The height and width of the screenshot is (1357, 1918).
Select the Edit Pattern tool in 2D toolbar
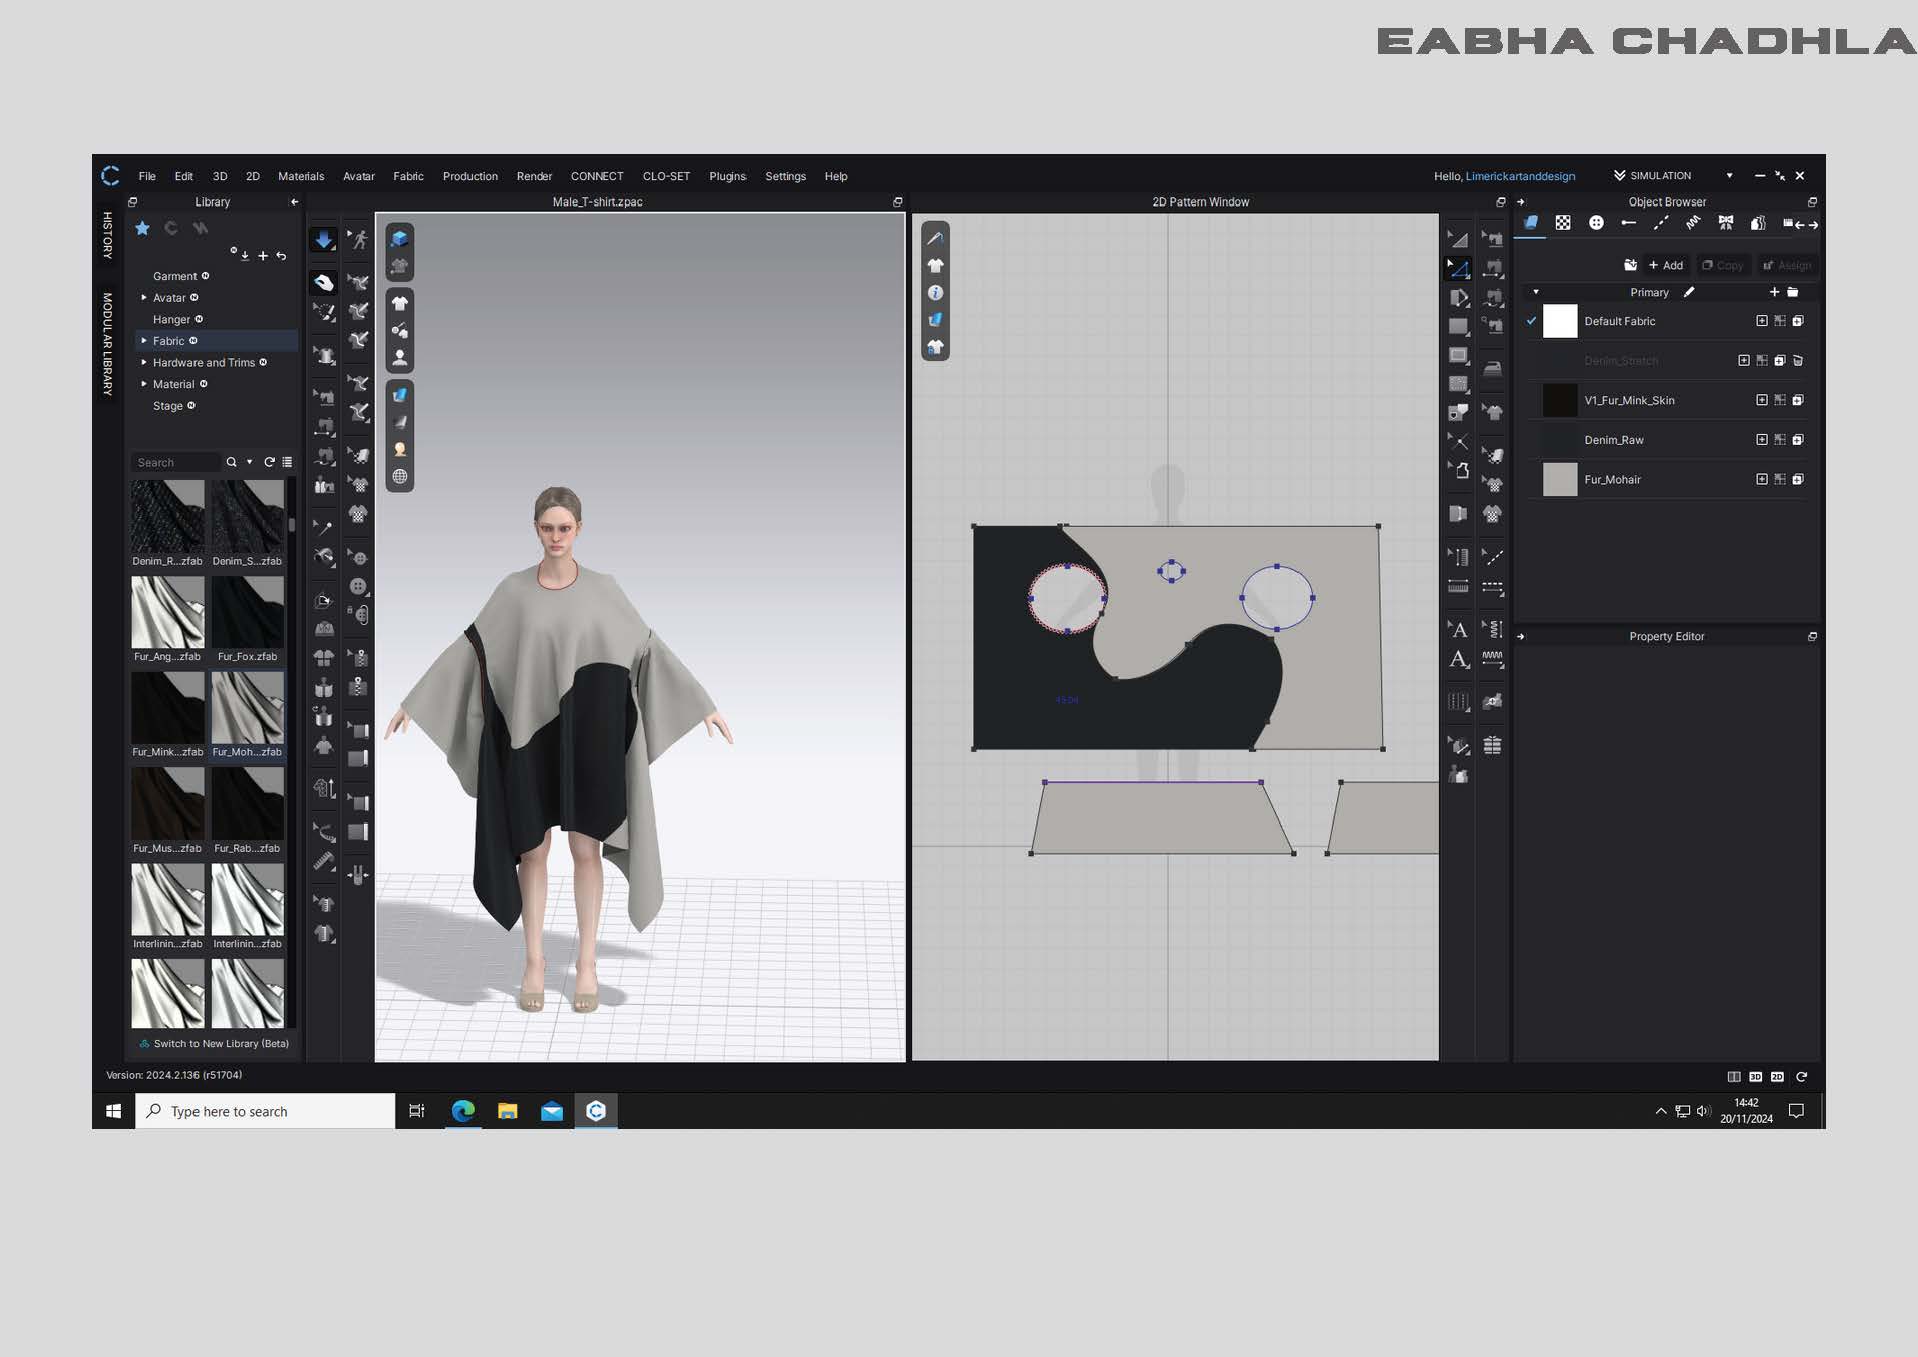coord(1459,269)
